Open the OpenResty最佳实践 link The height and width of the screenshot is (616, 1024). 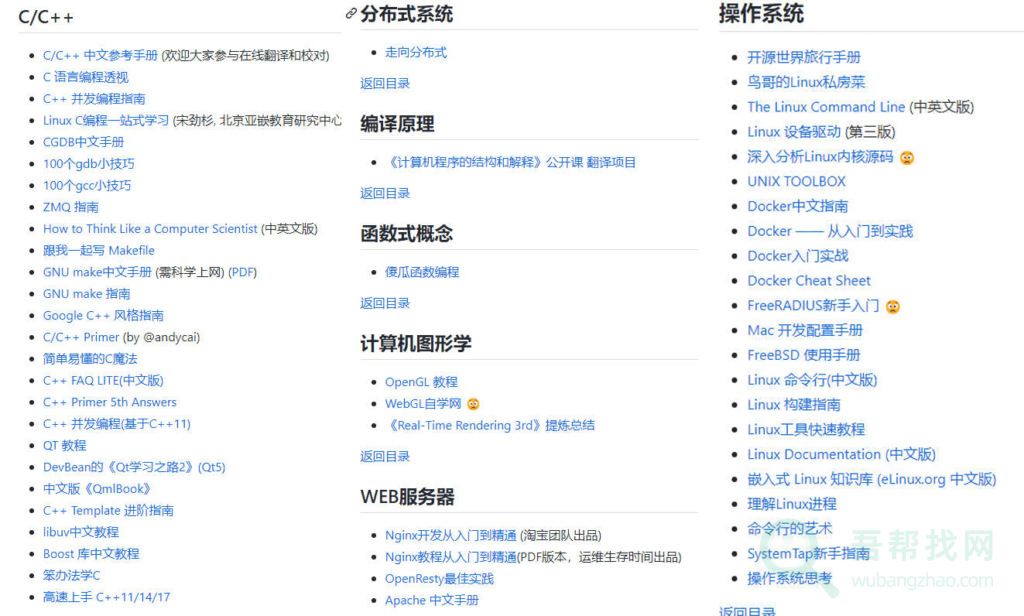439,578
